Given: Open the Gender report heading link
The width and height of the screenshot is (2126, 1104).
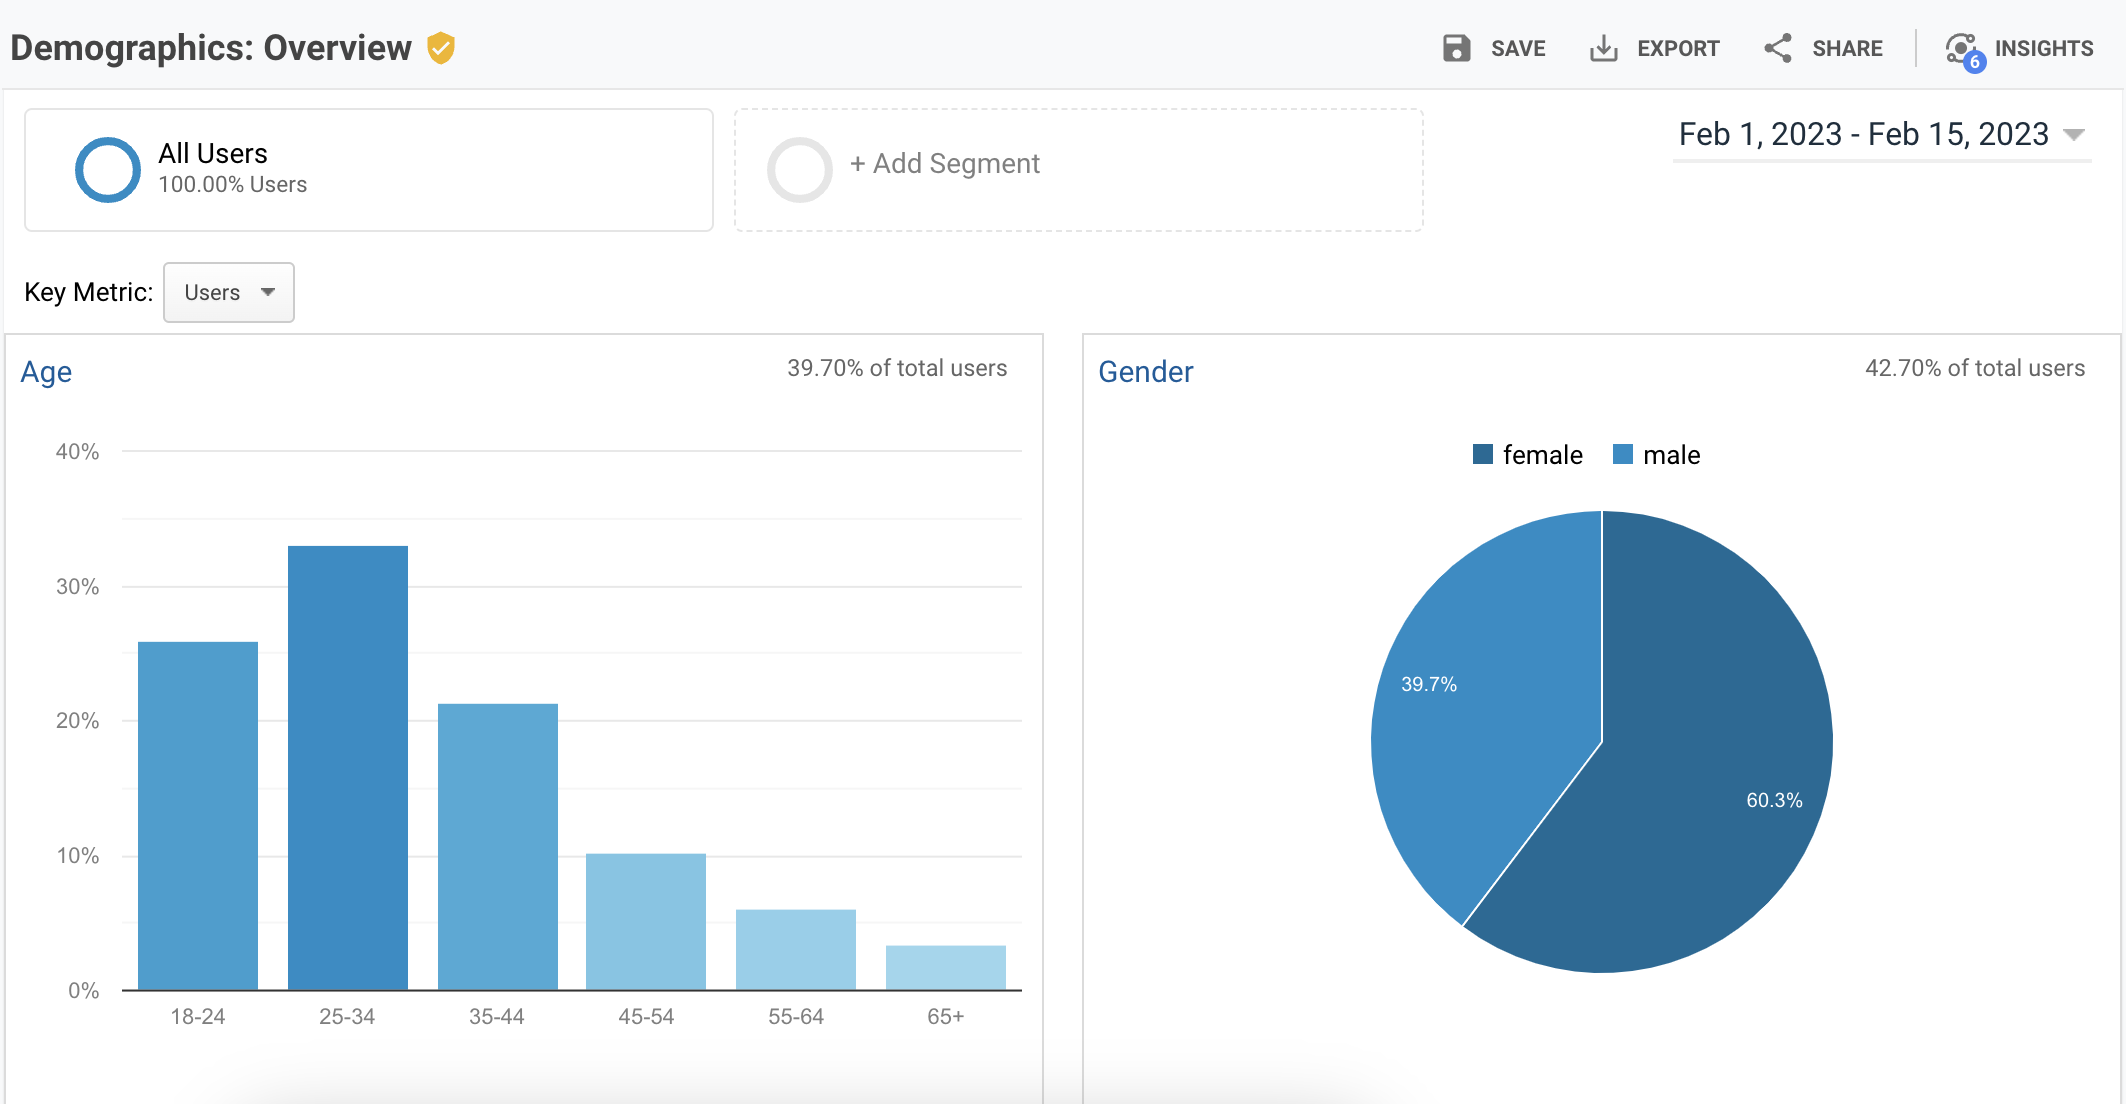Looking at the screenshot, I should tap(1145, 372).
